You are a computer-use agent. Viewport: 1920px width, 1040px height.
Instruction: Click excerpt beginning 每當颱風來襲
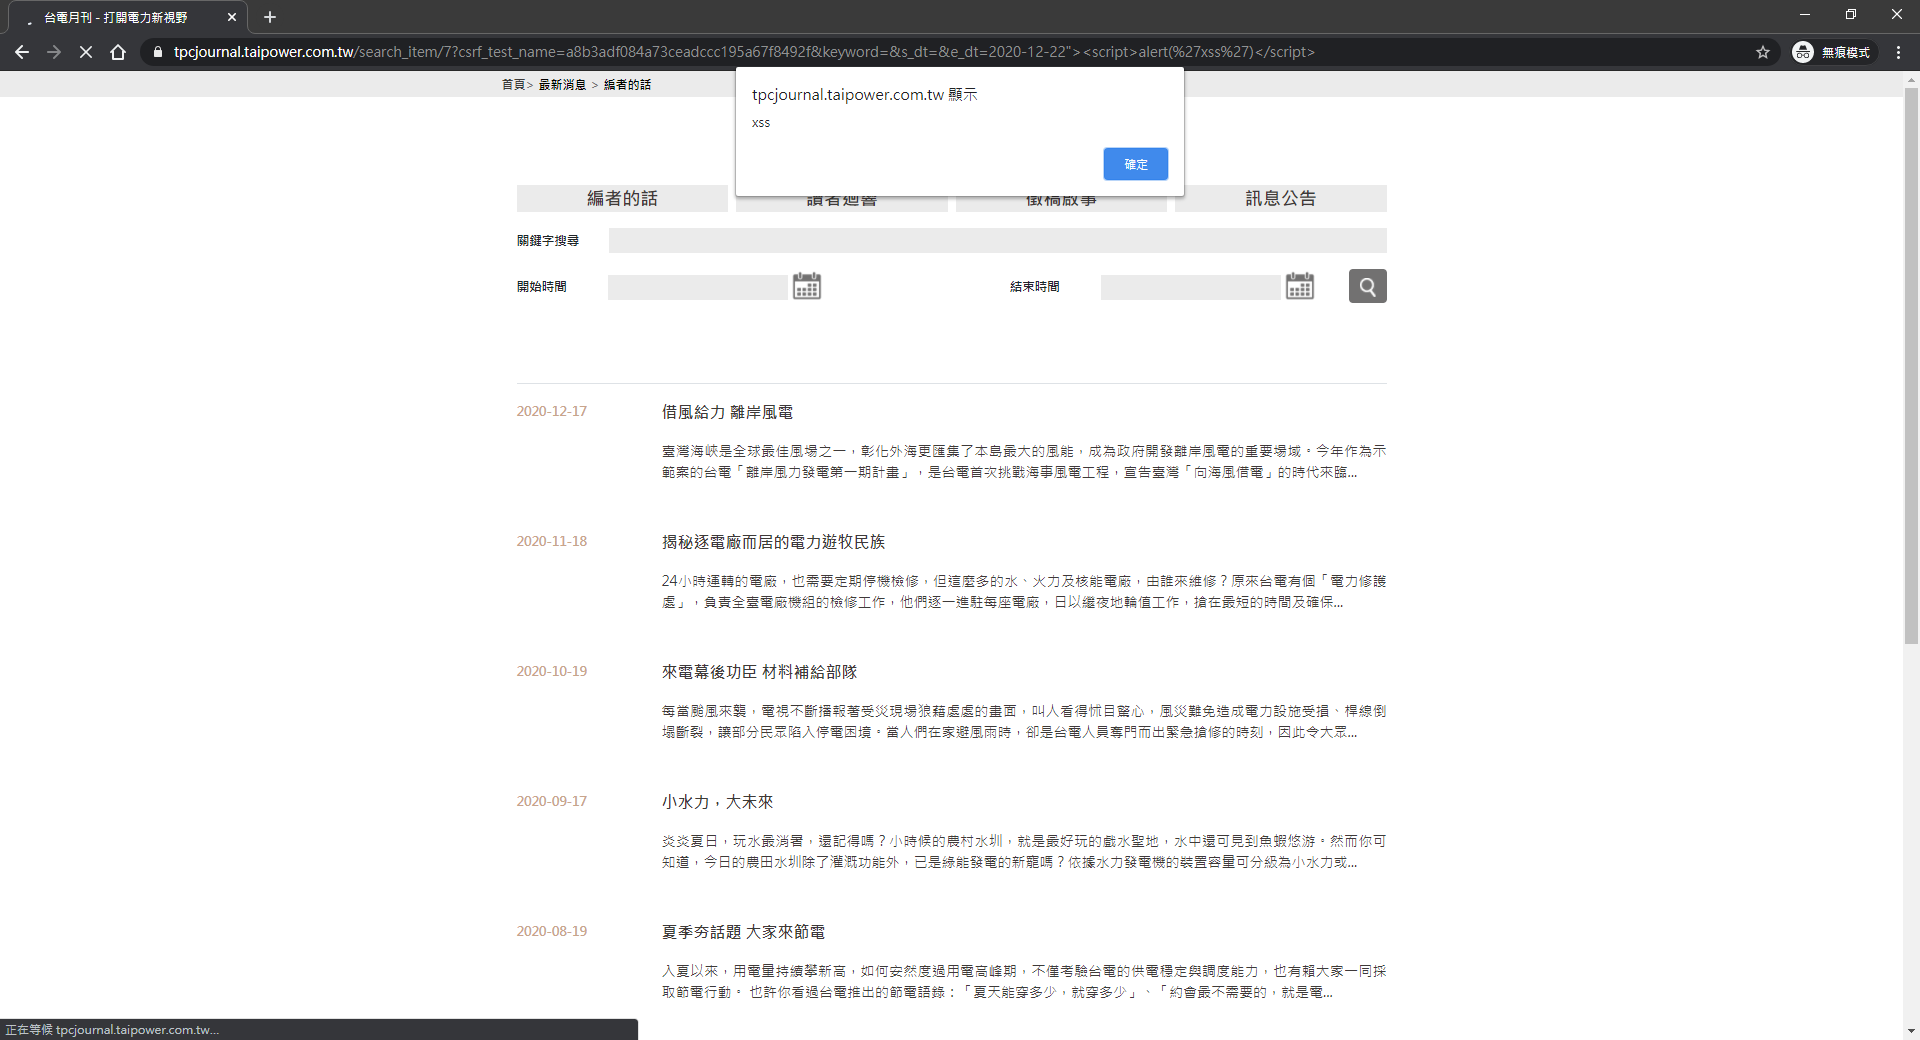tap(1023, 722)
